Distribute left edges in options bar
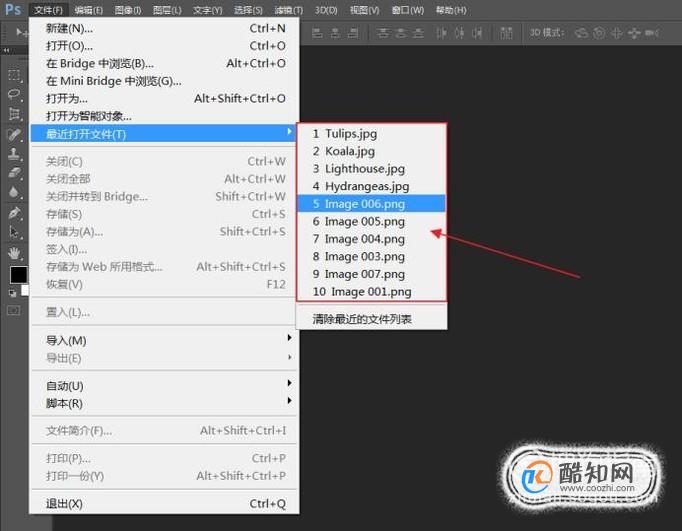 (441, 33)
